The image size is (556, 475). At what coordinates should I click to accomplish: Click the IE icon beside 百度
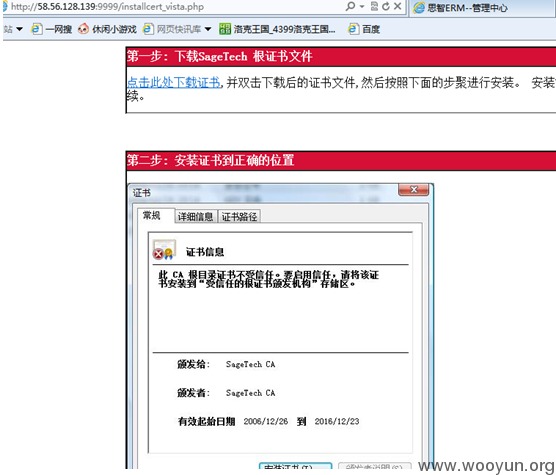[353, 29]
